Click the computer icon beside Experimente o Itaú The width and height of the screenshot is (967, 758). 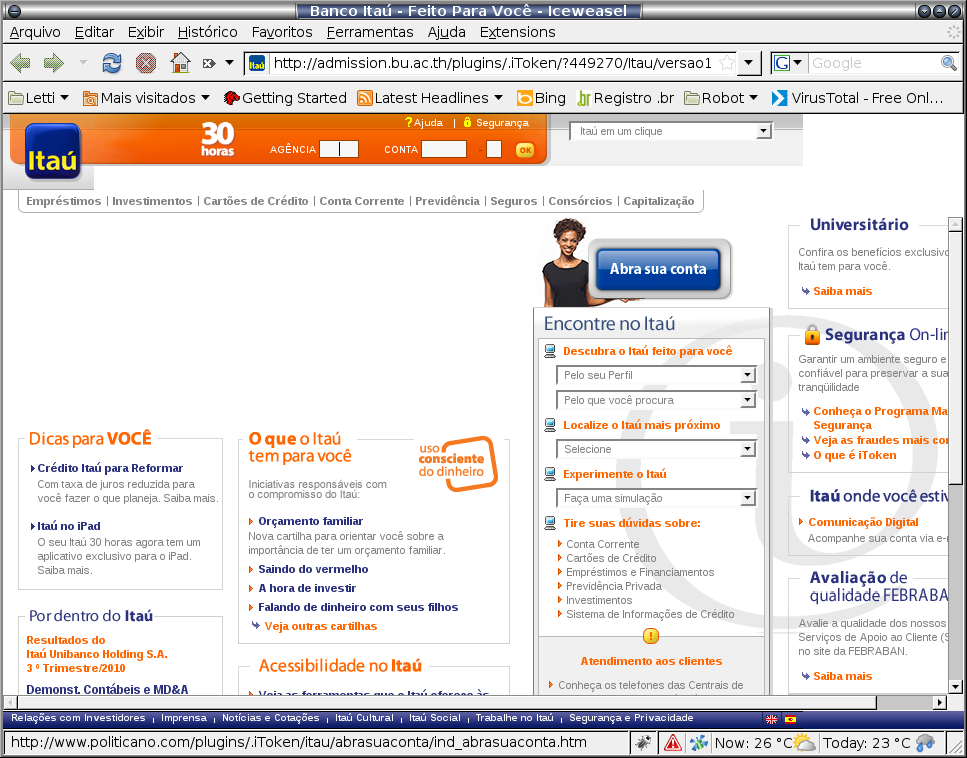pyautogui.click(x=550, y=474)
